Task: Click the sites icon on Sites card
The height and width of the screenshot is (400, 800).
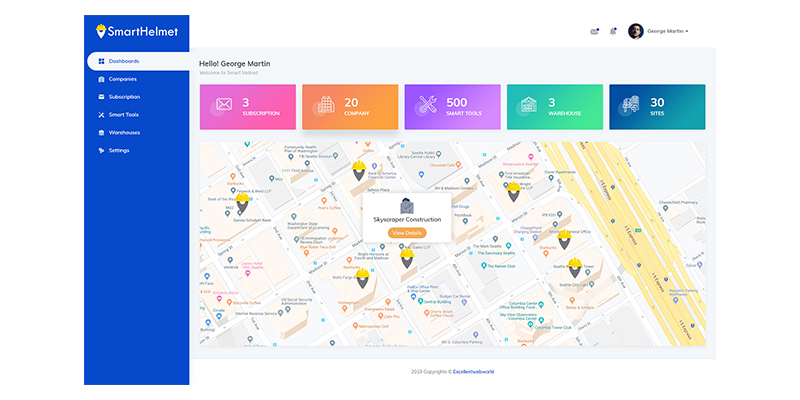Action: 631,104
